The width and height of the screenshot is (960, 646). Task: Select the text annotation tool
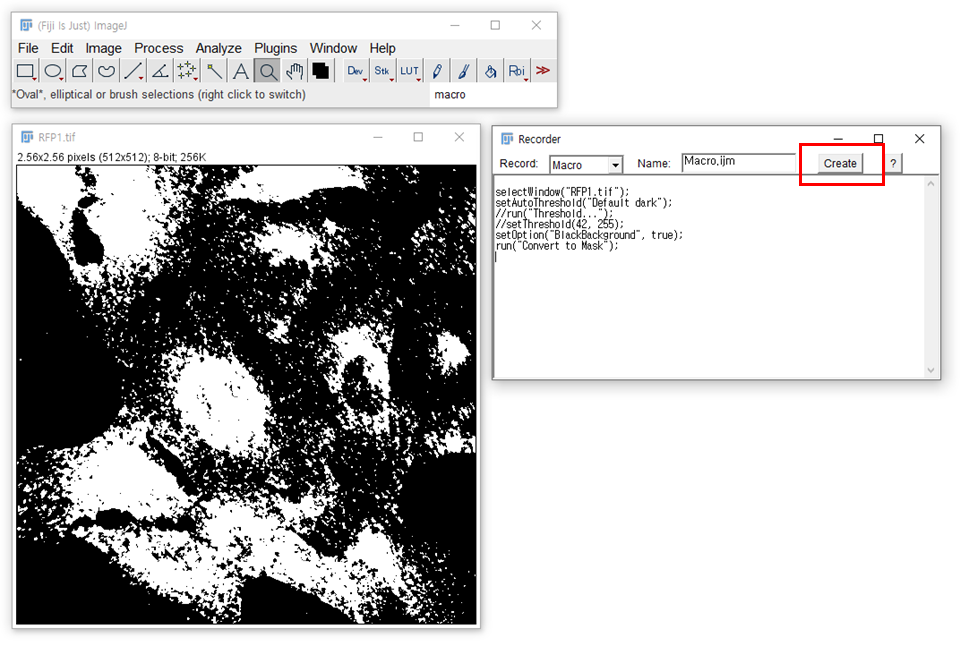[x=240, y=70]
